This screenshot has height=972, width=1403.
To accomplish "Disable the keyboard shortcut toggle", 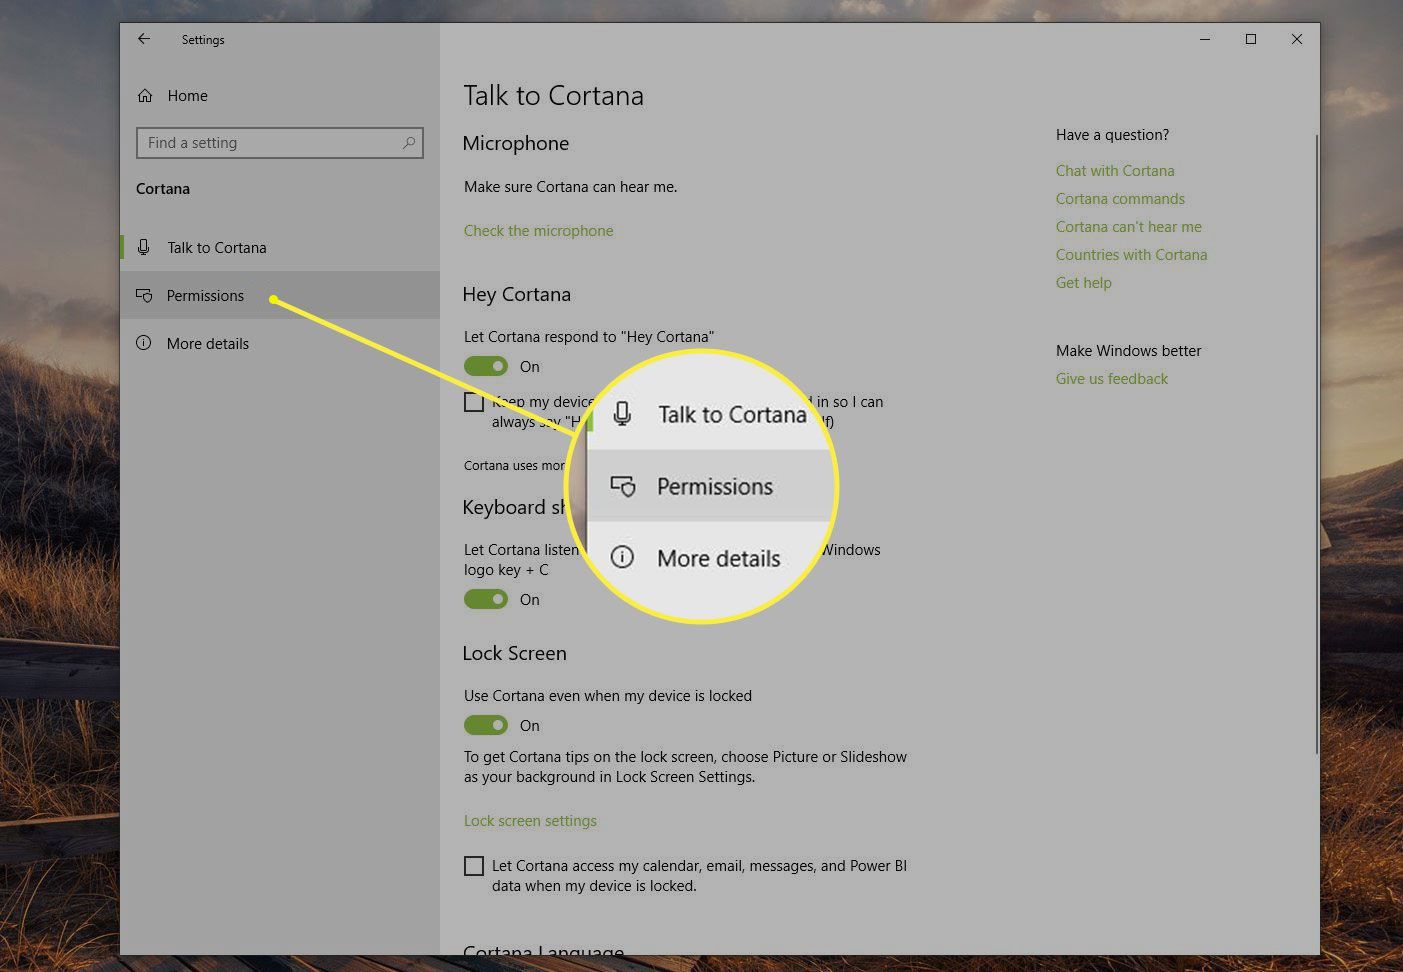I will pyautogui.click(x=486, y=599).
